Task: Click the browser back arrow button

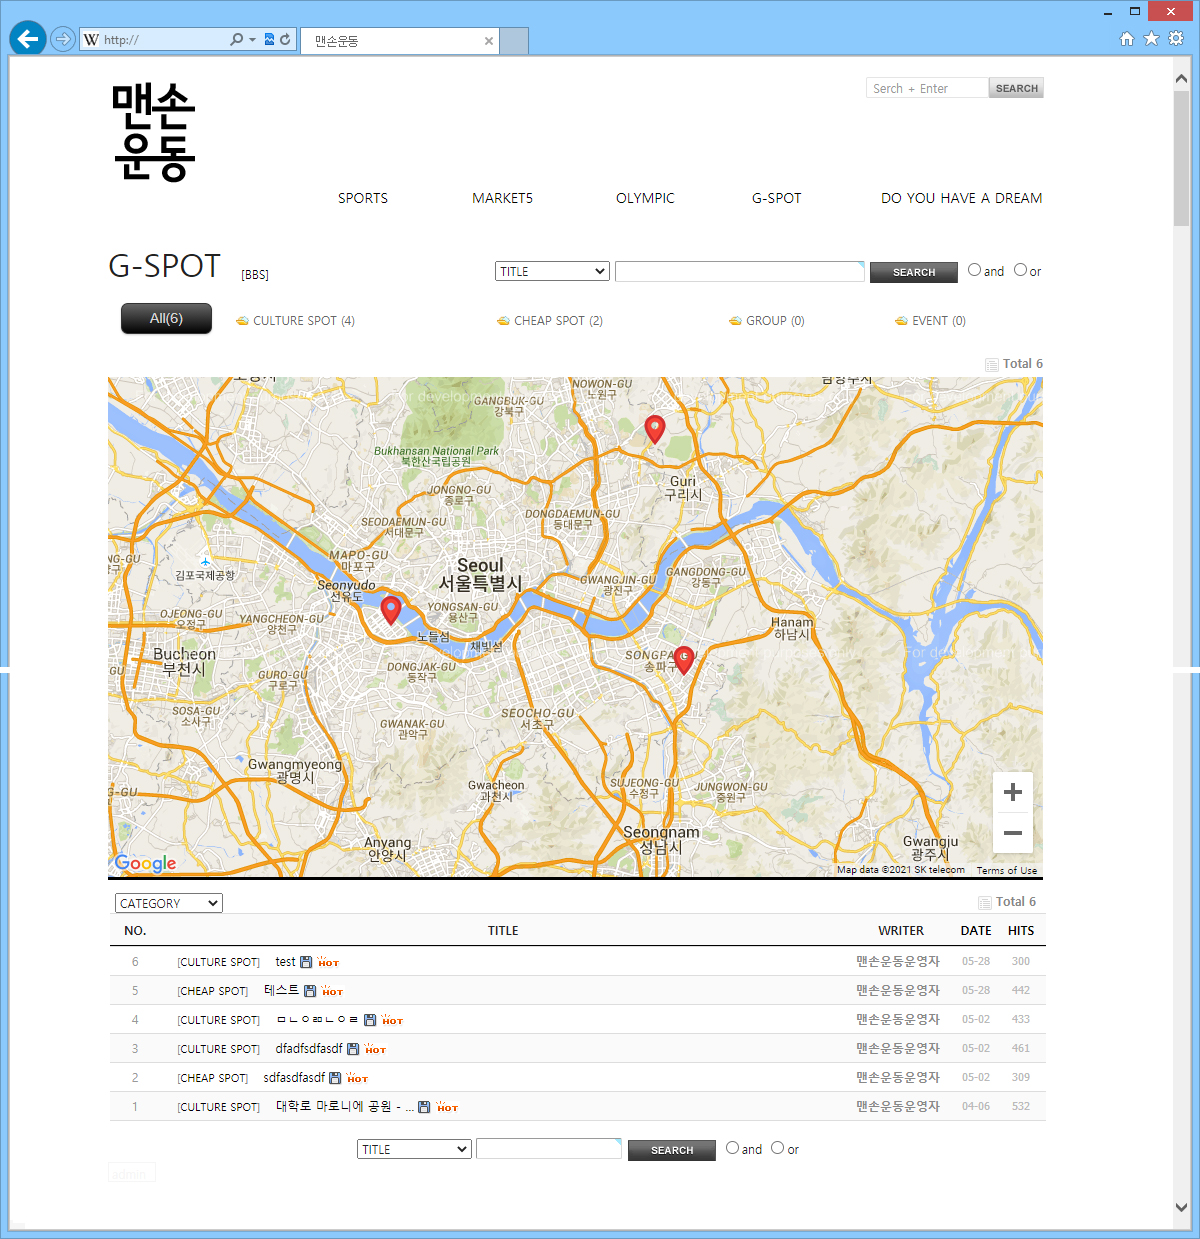Action: coord(28,39)
